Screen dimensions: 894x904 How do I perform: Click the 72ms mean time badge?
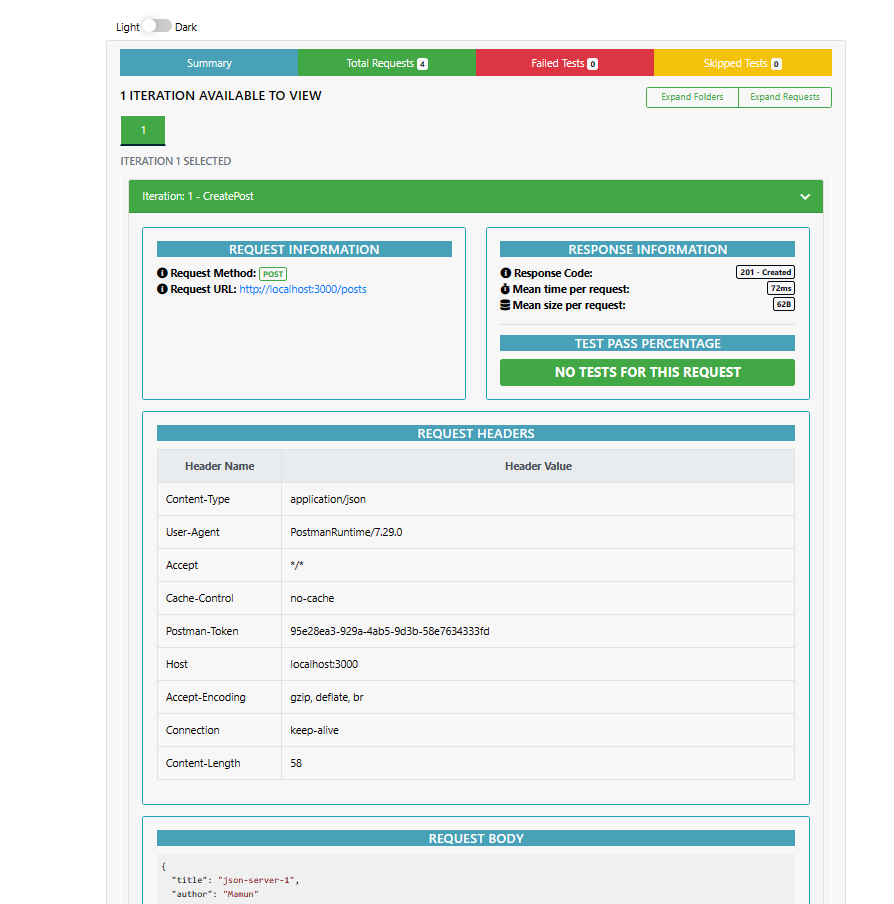coord(779,287)
